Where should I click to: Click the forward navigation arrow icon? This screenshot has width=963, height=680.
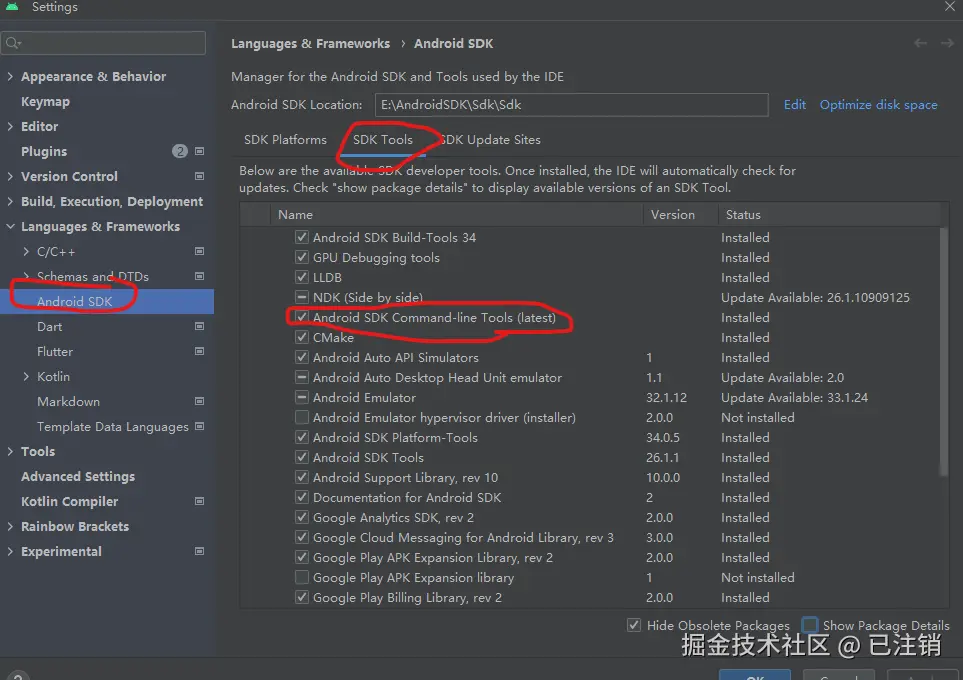coord(947,43)
